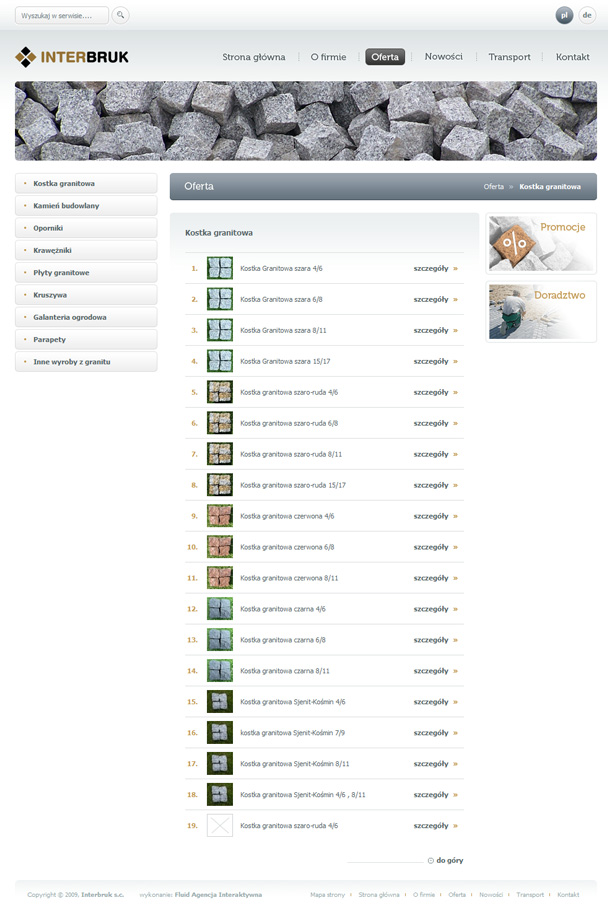
Task: Go to the Transport menu page
Action: (x=509, y=57)
